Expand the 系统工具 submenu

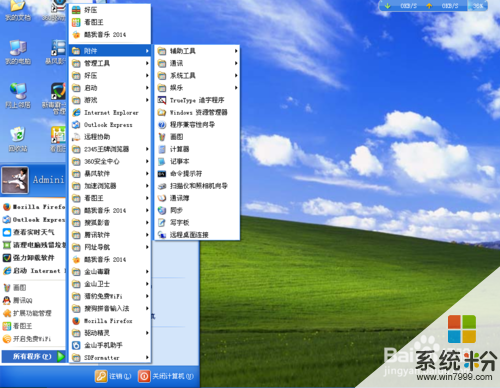point(197,76)
